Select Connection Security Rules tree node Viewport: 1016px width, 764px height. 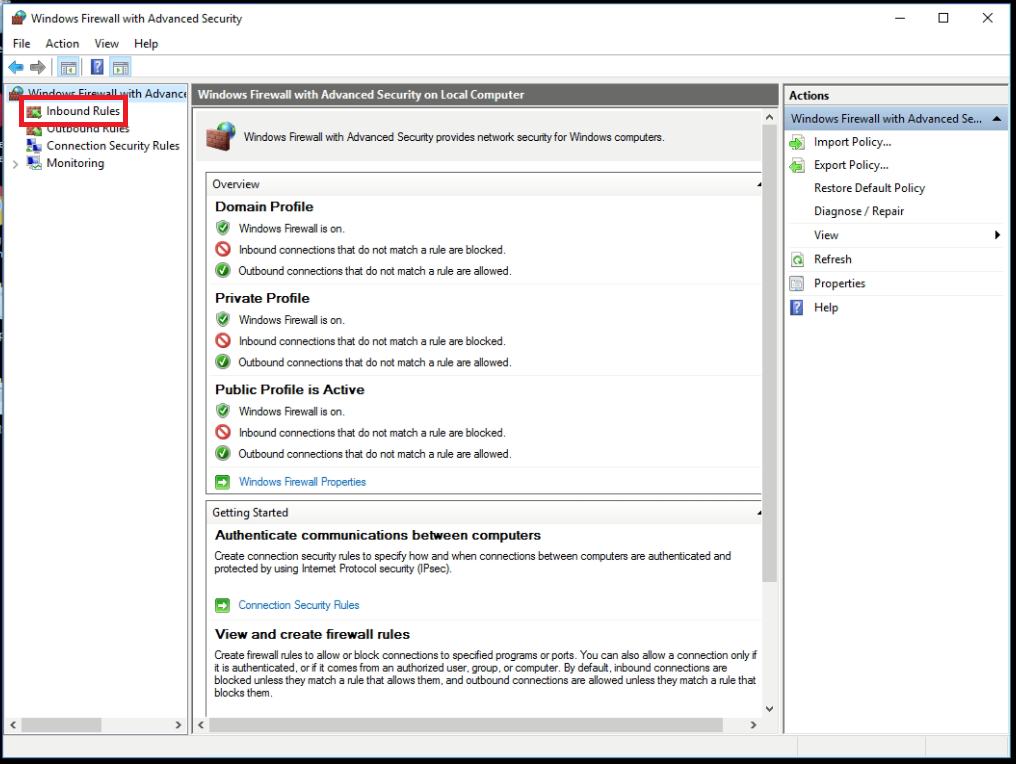pyautogui.click(x=112, y=146)
